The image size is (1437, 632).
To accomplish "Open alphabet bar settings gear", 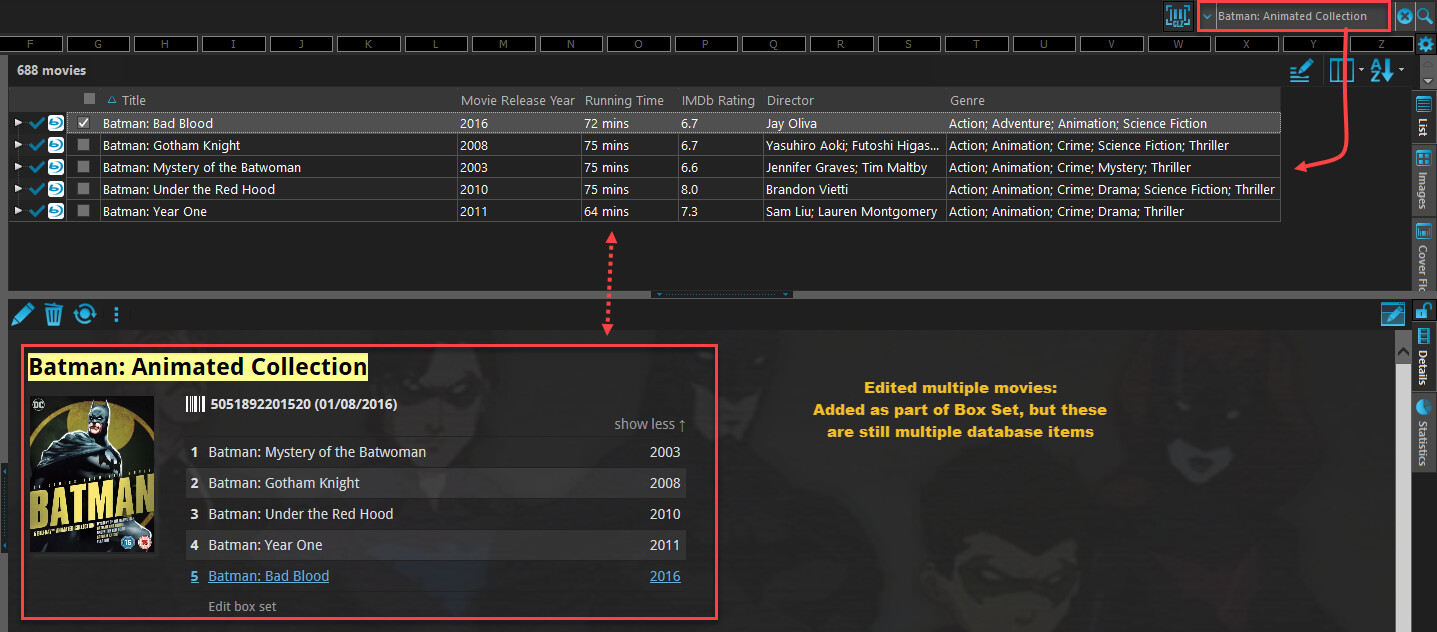I will 1426,44.
